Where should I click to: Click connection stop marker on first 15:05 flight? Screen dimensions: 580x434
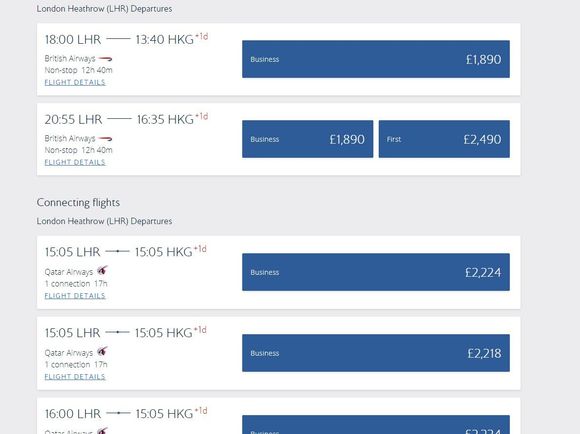[x=118, y=251]
